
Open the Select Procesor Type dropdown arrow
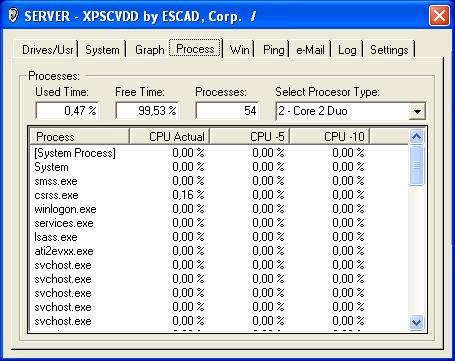[417, 111]
